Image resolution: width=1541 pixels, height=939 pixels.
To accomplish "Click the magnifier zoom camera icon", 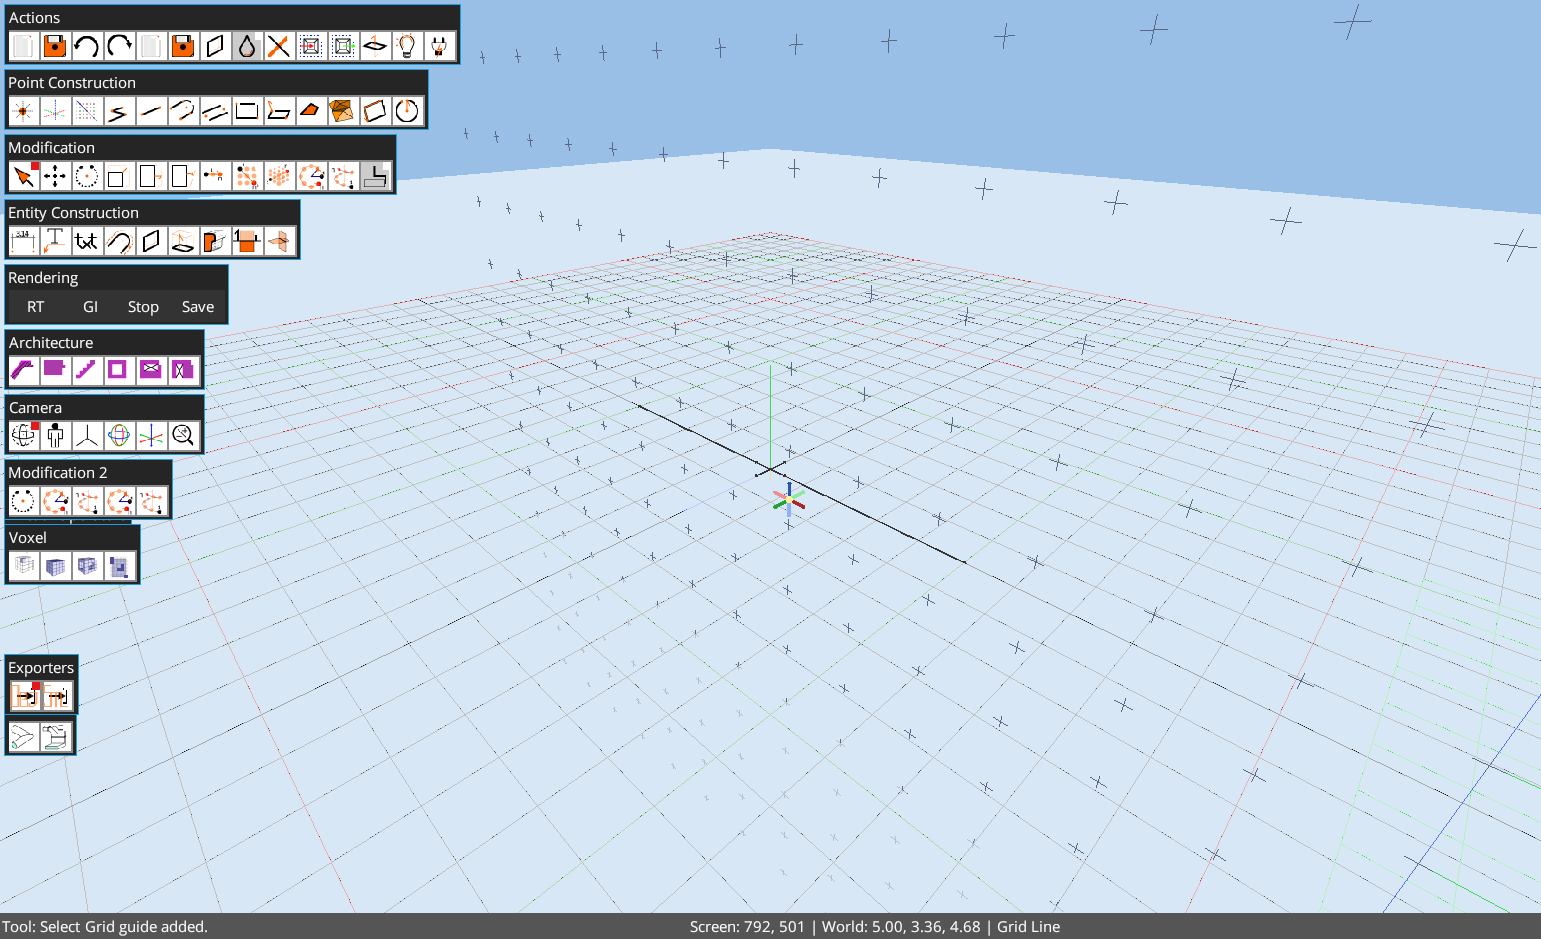I will coord(183,436).
